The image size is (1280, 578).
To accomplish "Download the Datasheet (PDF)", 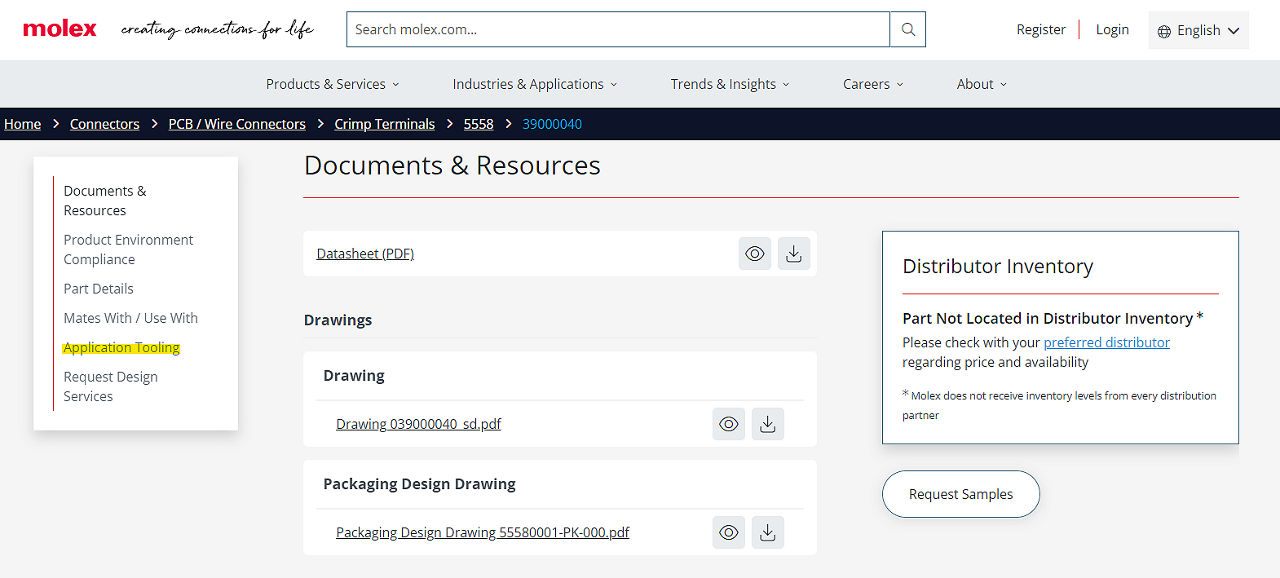I will 793,254.
